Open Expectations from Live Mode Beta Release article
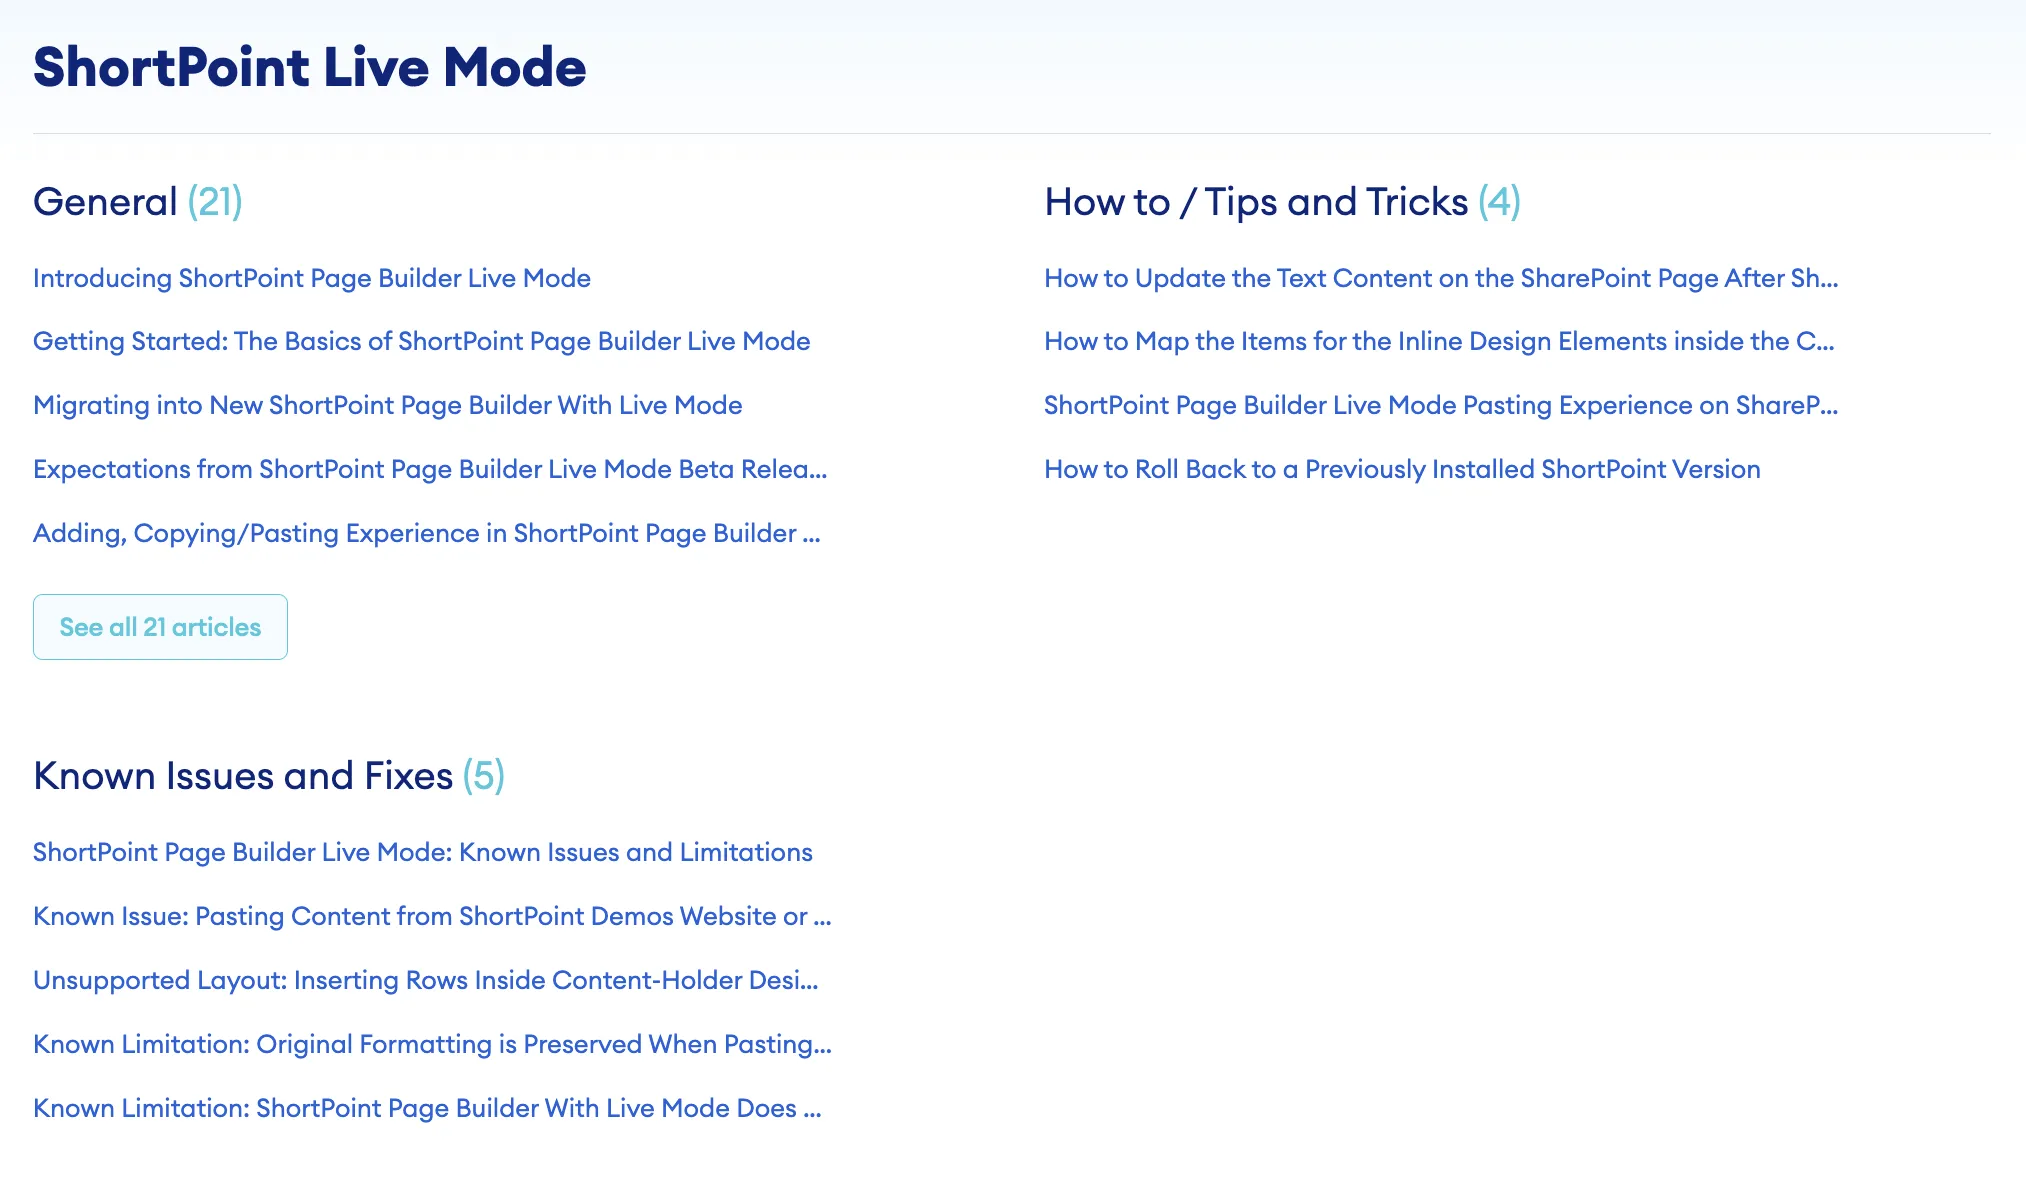 tap(430, 469)
